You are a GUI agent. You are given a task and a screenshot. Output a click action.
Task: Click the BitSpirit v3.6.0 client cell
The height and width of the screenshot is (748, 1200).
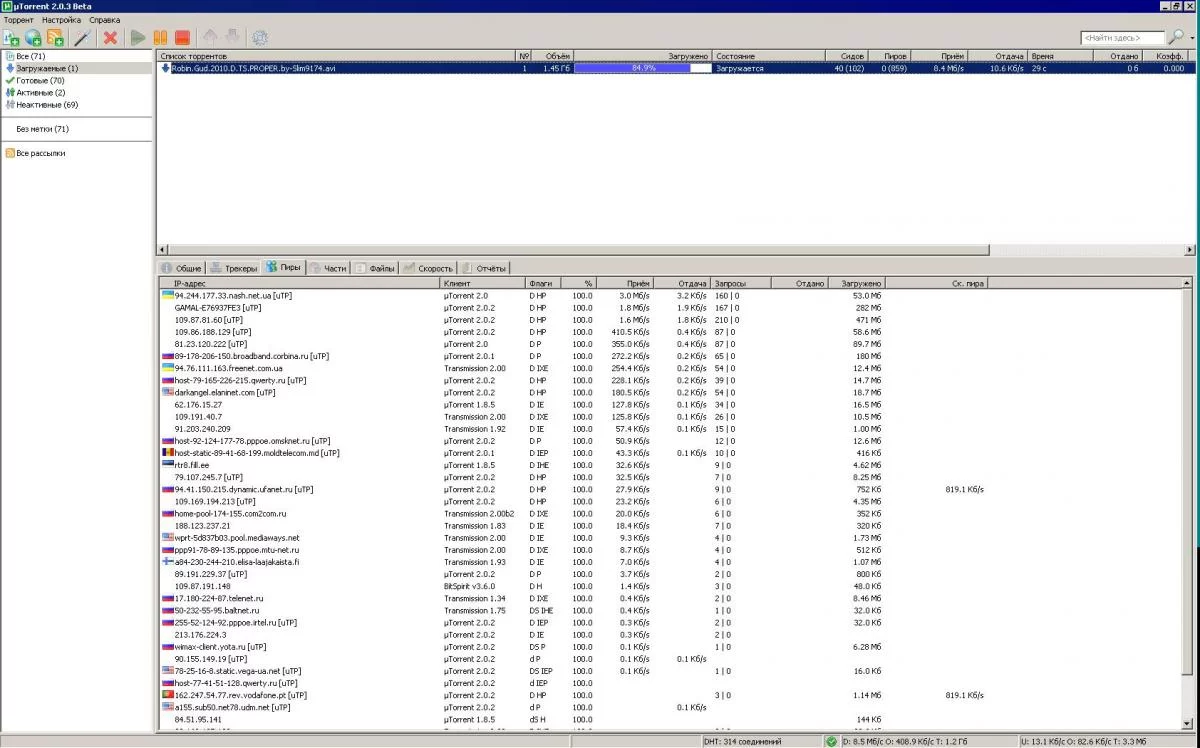[x=469, y=586]
